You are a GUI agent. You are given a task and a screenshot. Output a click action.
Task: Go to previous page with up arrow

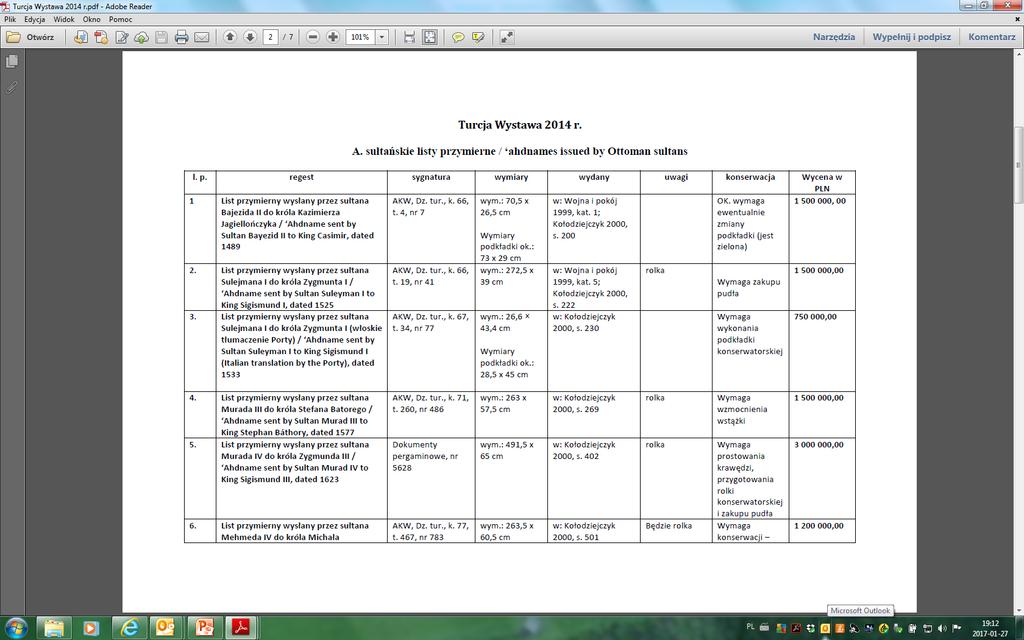click(230, 37)
